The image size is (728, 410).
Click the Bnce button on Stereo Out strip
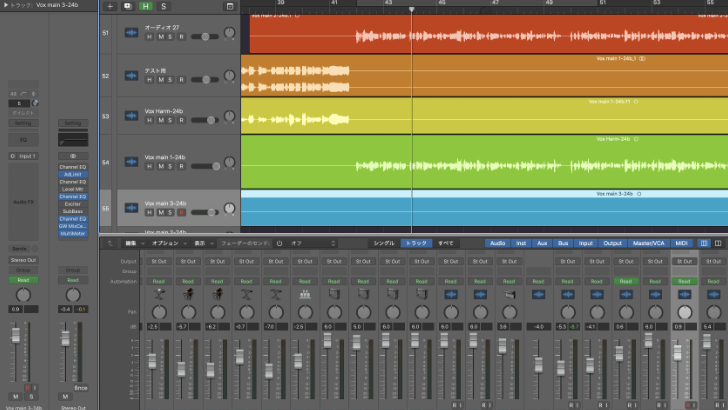pyautogui.click(x=81, y=388)
